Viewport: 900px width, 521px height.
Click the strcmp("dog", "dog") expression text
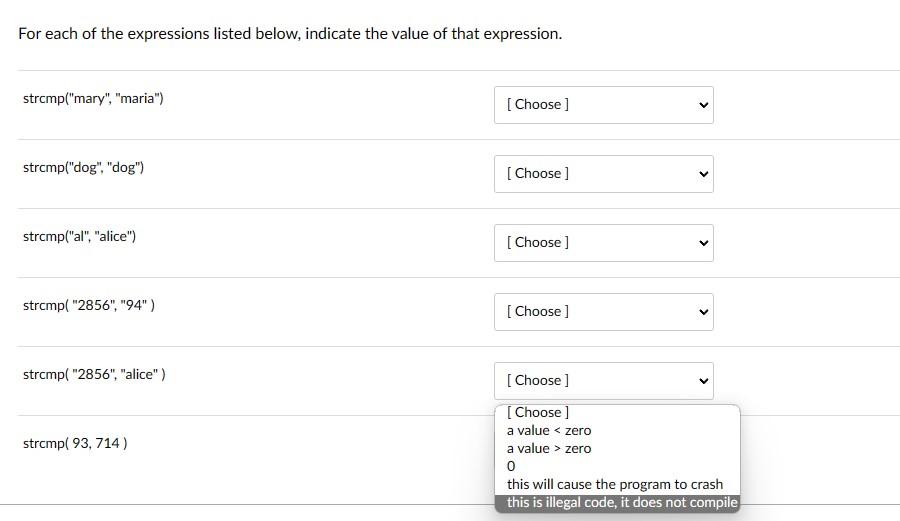pos(83,168)
